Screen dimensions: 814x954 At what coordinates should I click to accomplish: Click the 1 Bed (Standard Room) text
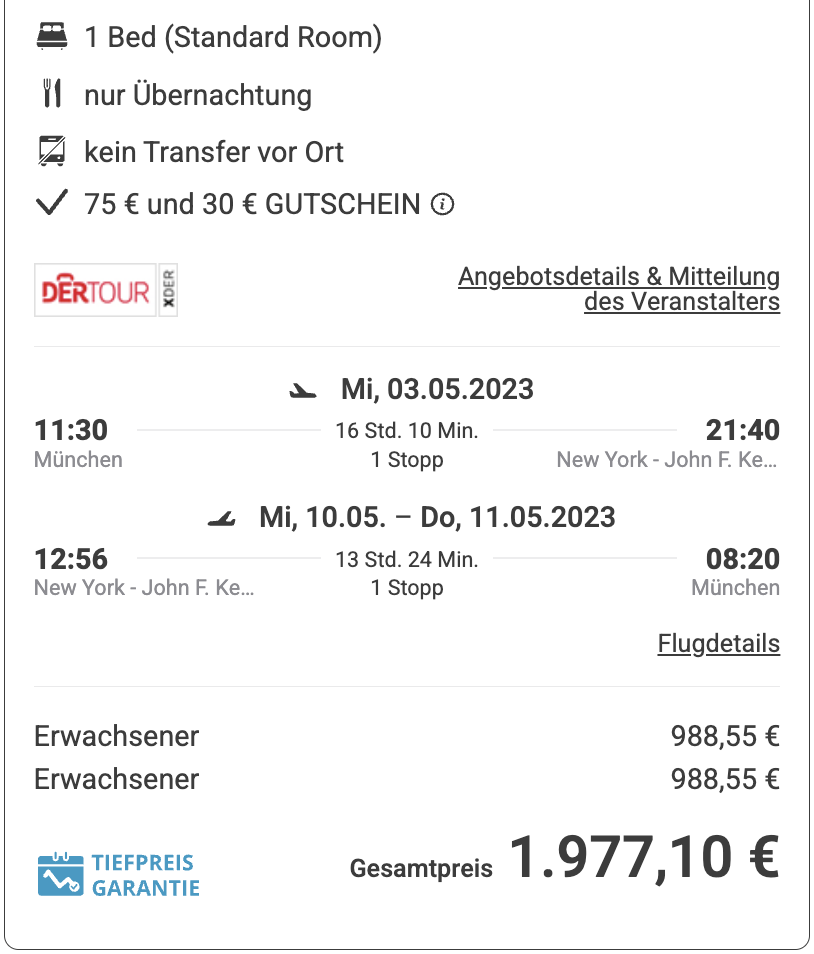(x=233, y=37)
